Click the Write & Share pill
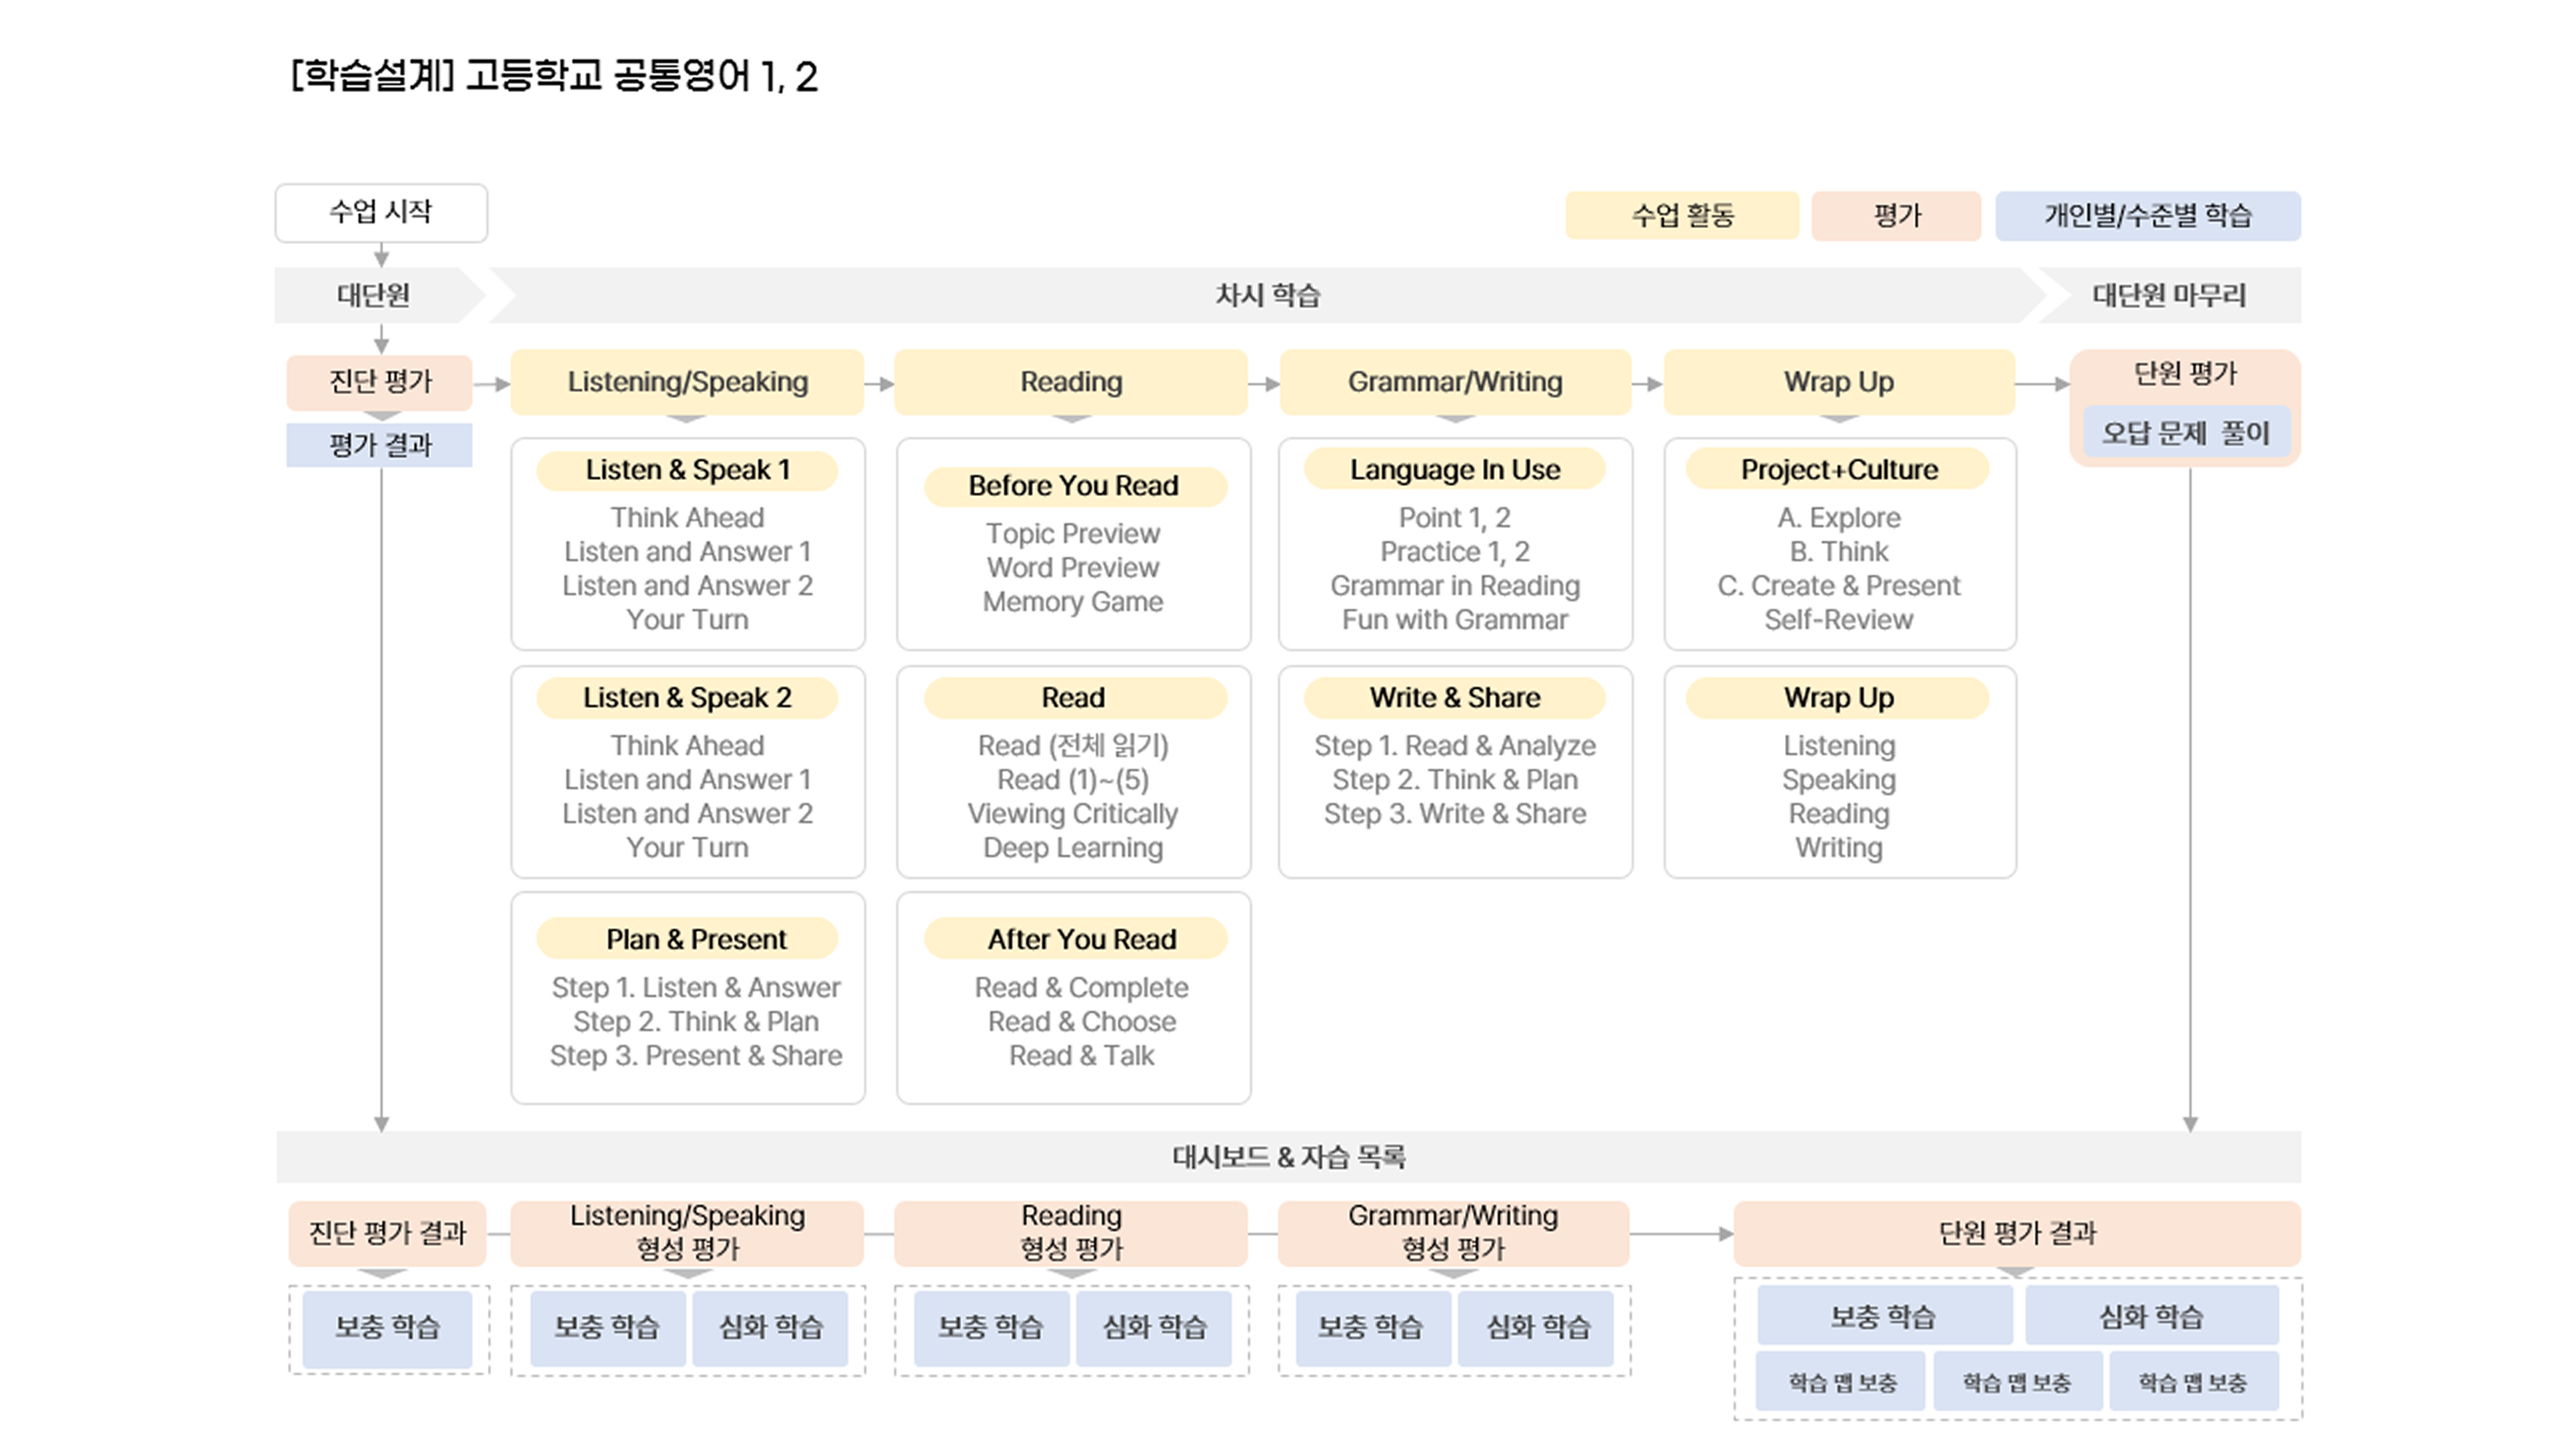Screen dimensions: 2576x1449 click(x=1455, y=698)
